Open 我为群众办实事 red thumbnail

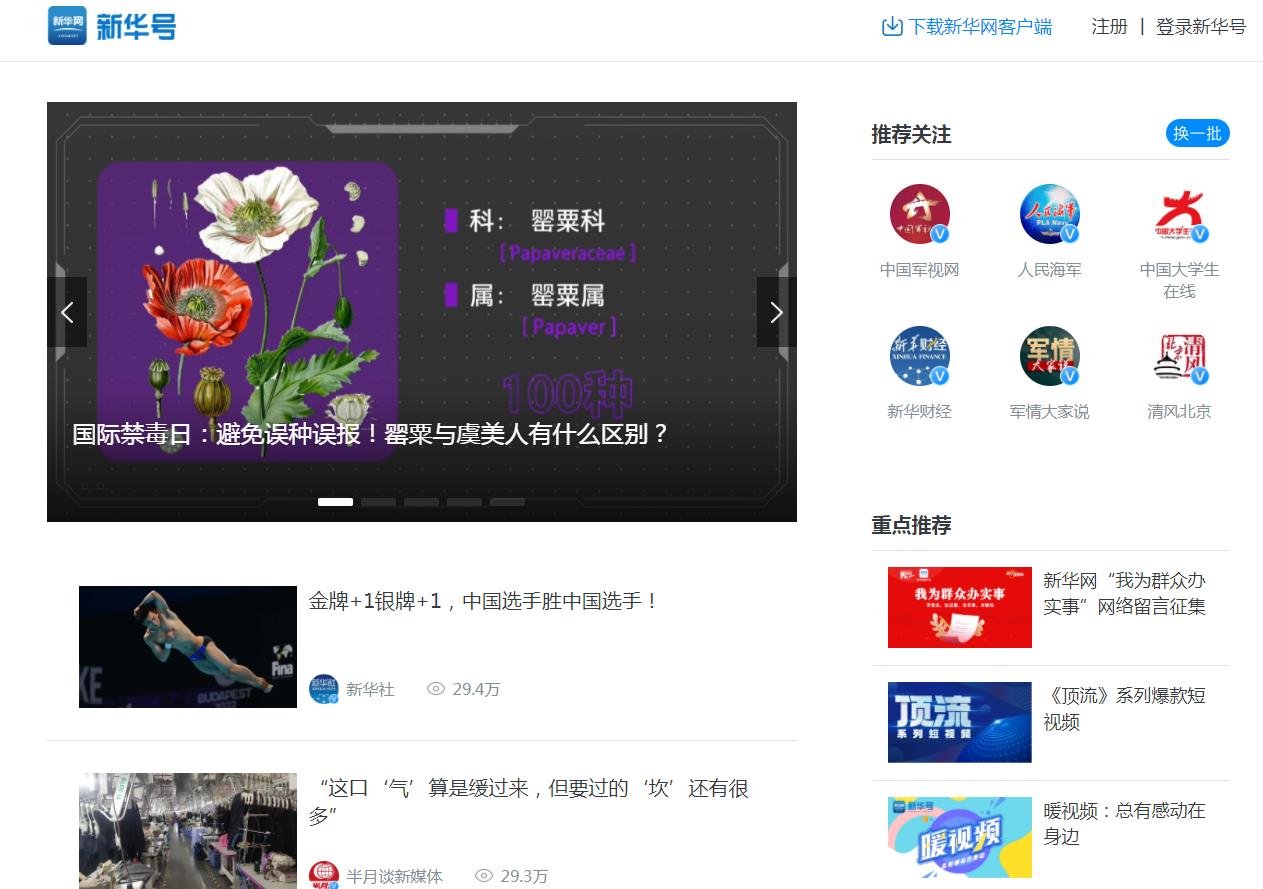tap(960, 607)
